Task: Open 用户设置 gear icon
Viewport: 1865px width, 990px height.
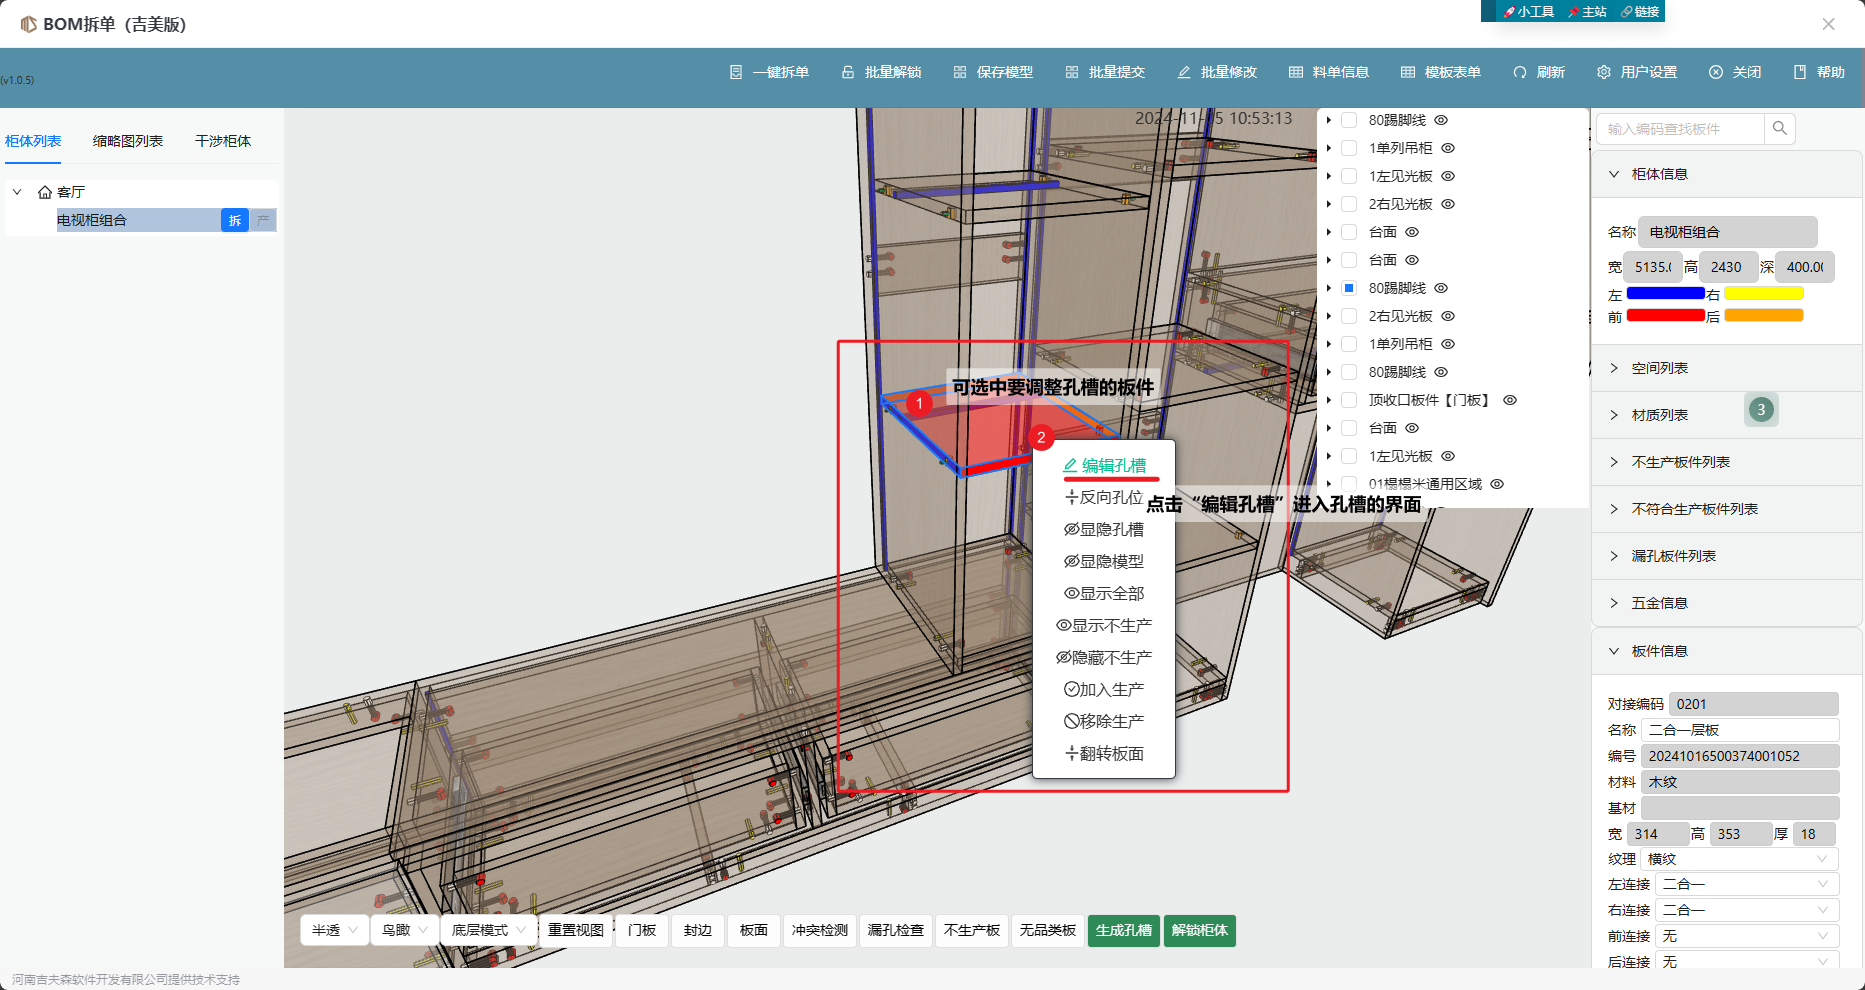Action: pos(1604,72)
